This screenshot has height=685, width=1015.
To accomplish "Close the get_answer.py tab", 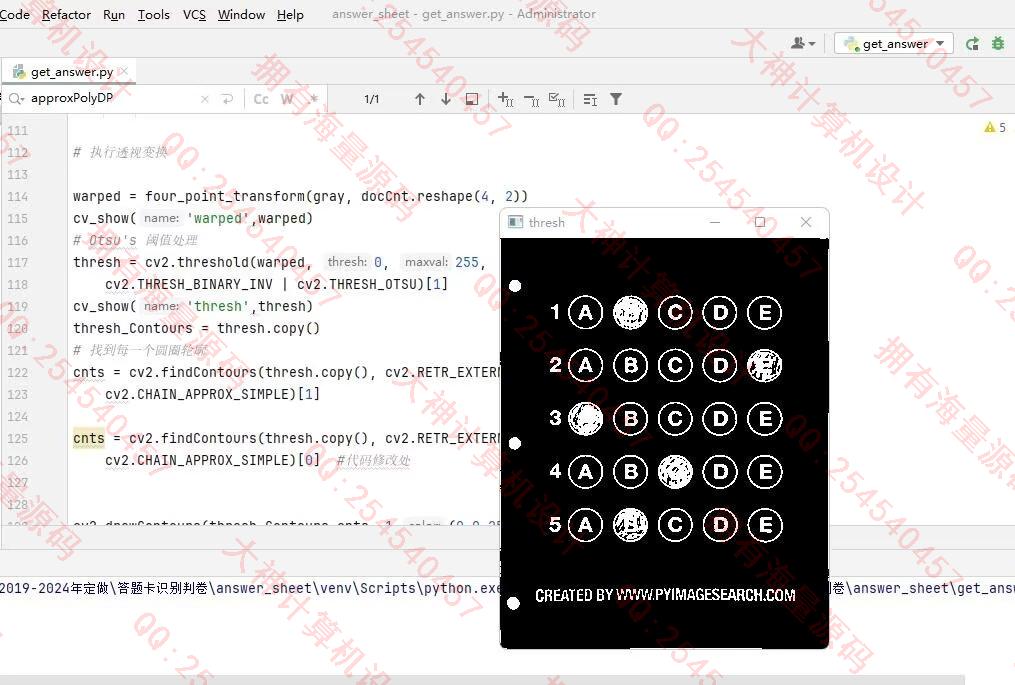I will (124, 71).
